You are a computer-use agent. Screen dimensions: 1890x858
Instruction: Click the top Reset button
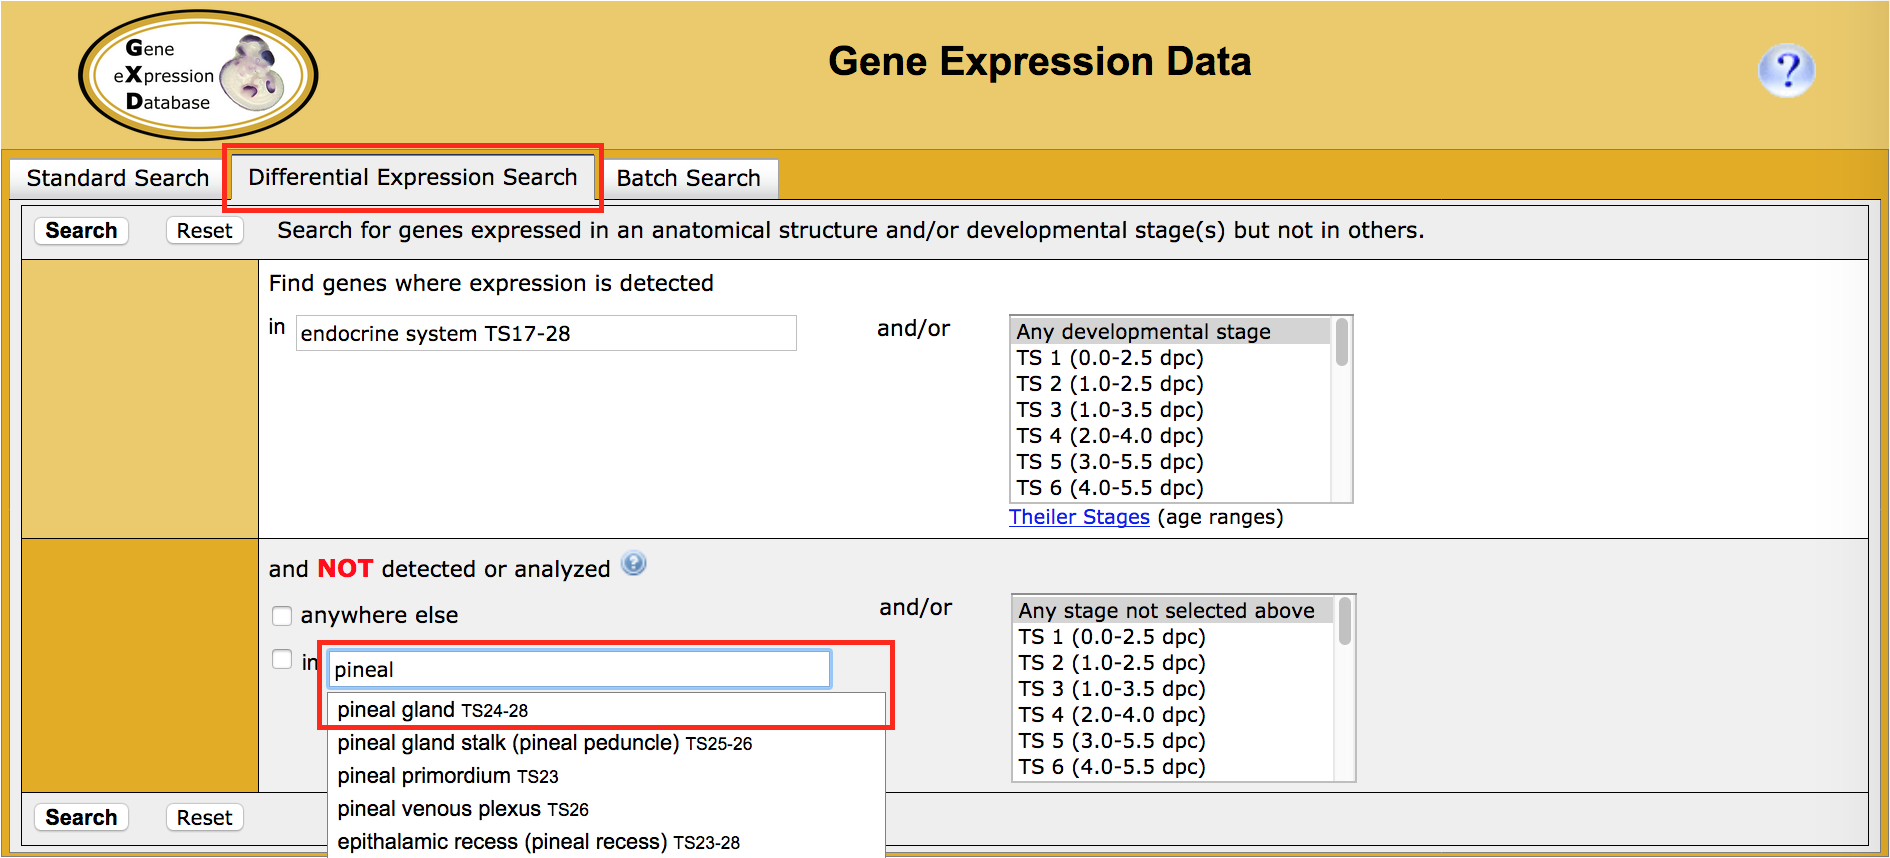point(204,230)
